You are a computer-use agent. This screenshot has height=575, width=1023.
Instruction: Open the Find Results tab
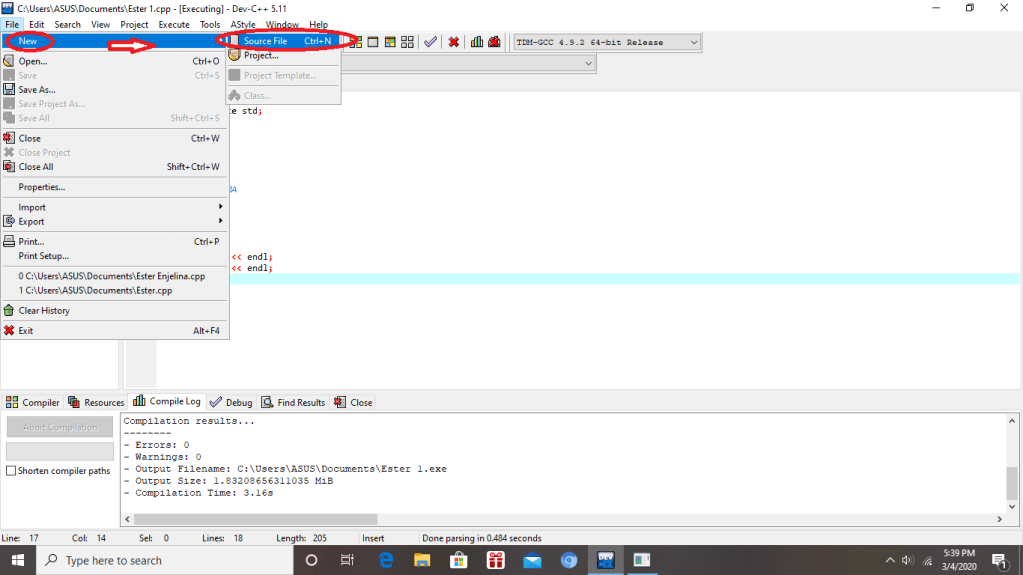click(x=293, y=402)
